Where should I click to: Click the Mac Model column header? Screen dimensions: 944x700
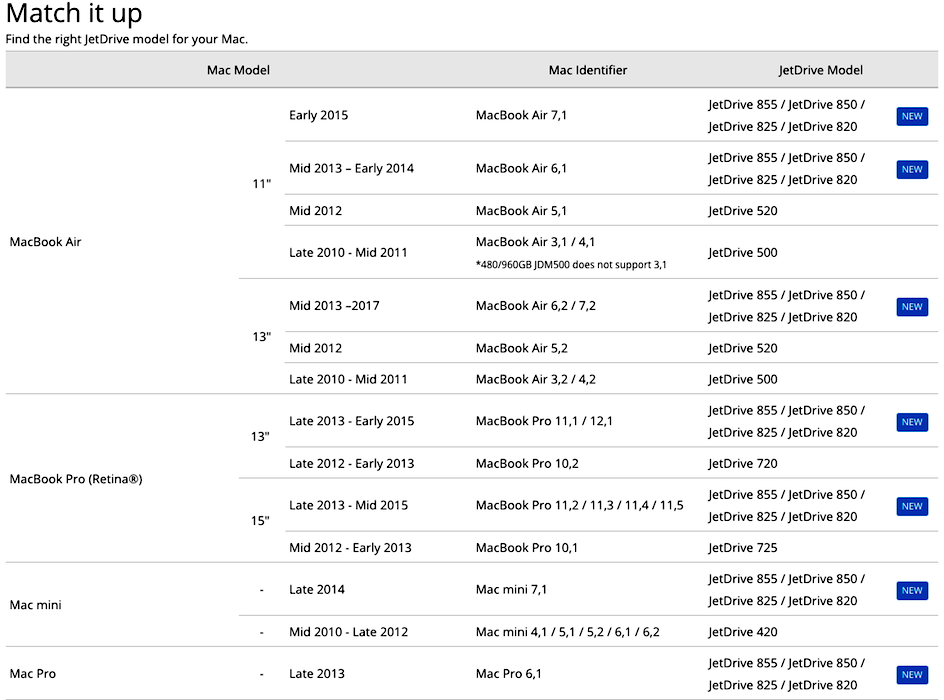(x=238, y=70)
